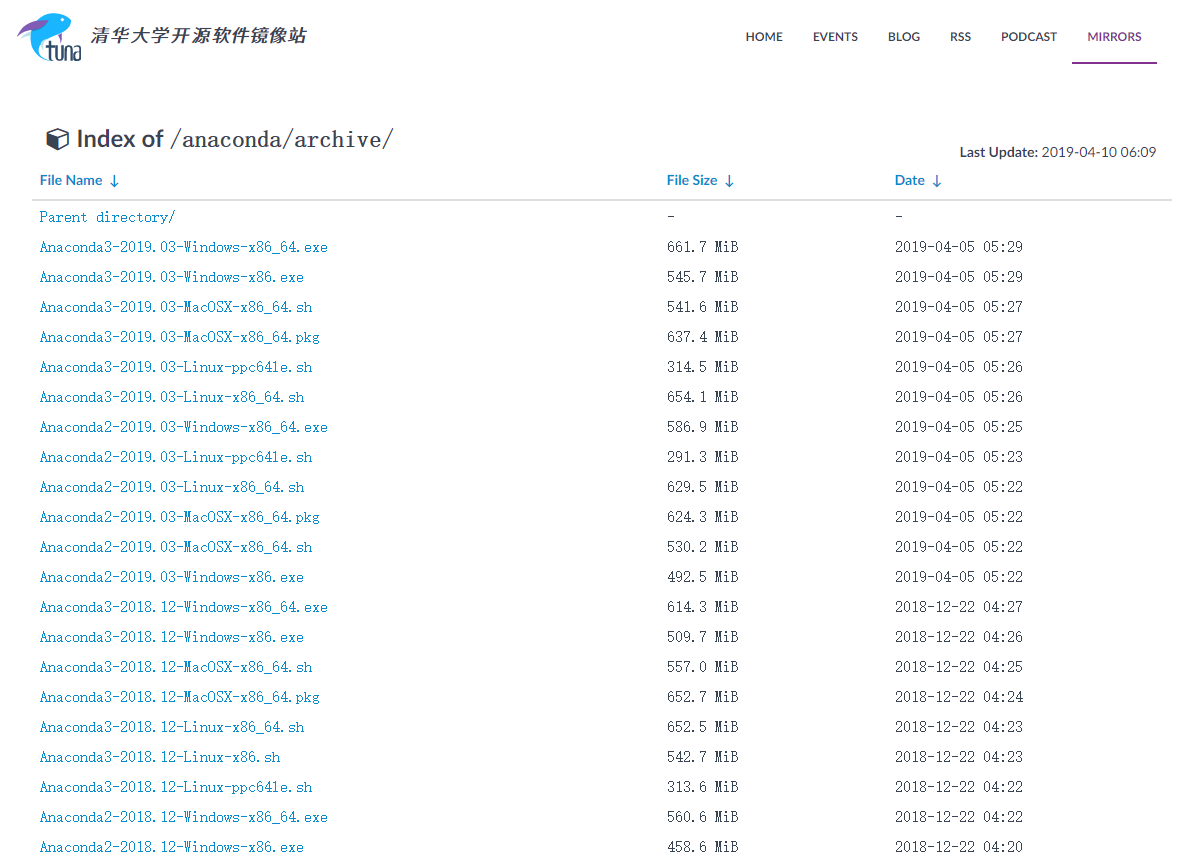1193x862 pixels.
Task: Click the date 2019-04-05 05:25
Action: click(959, 428)
